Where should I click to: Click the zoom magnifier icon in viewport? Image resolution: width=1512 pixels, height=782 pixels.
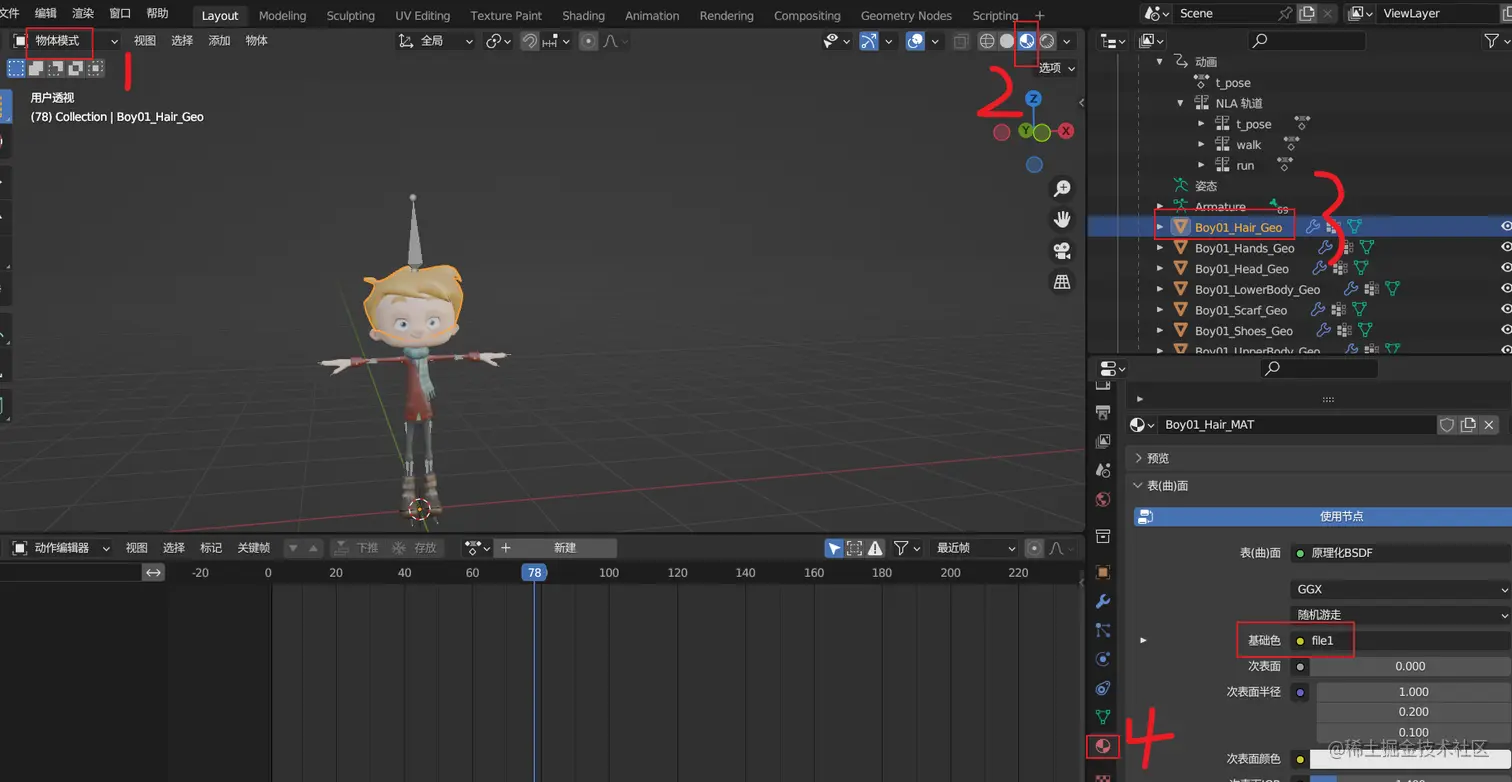tap(1062, 189)
